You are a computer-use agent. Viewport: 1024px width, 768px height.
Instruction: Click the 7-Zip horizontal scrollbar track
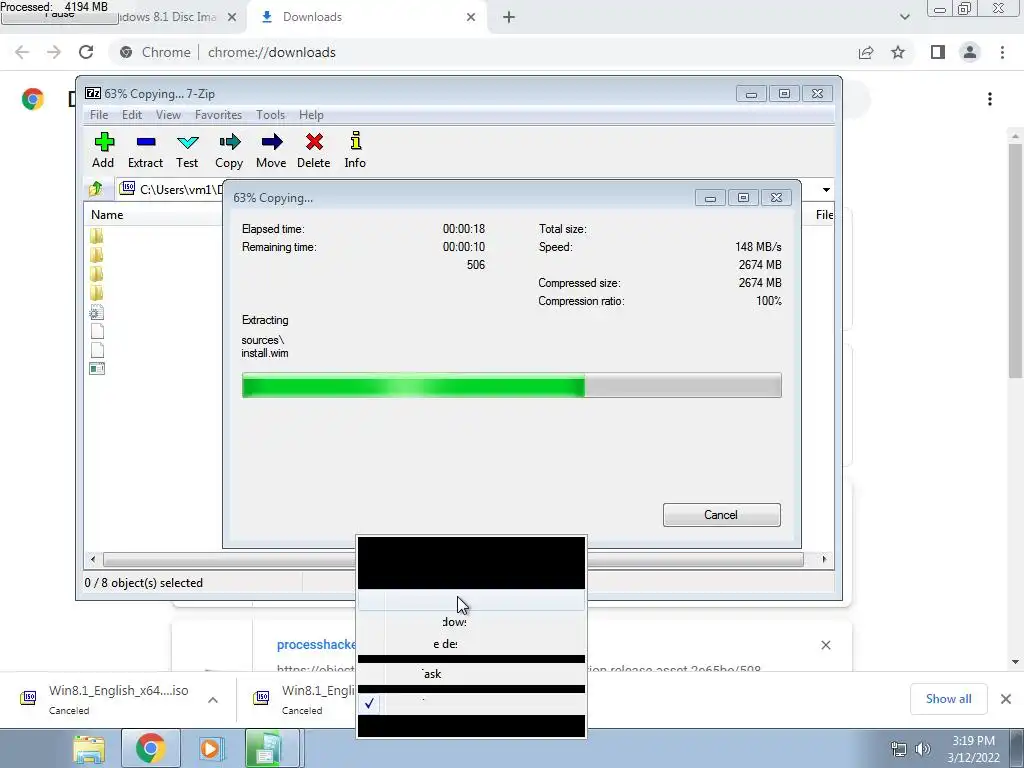click(x=453, y=560)
